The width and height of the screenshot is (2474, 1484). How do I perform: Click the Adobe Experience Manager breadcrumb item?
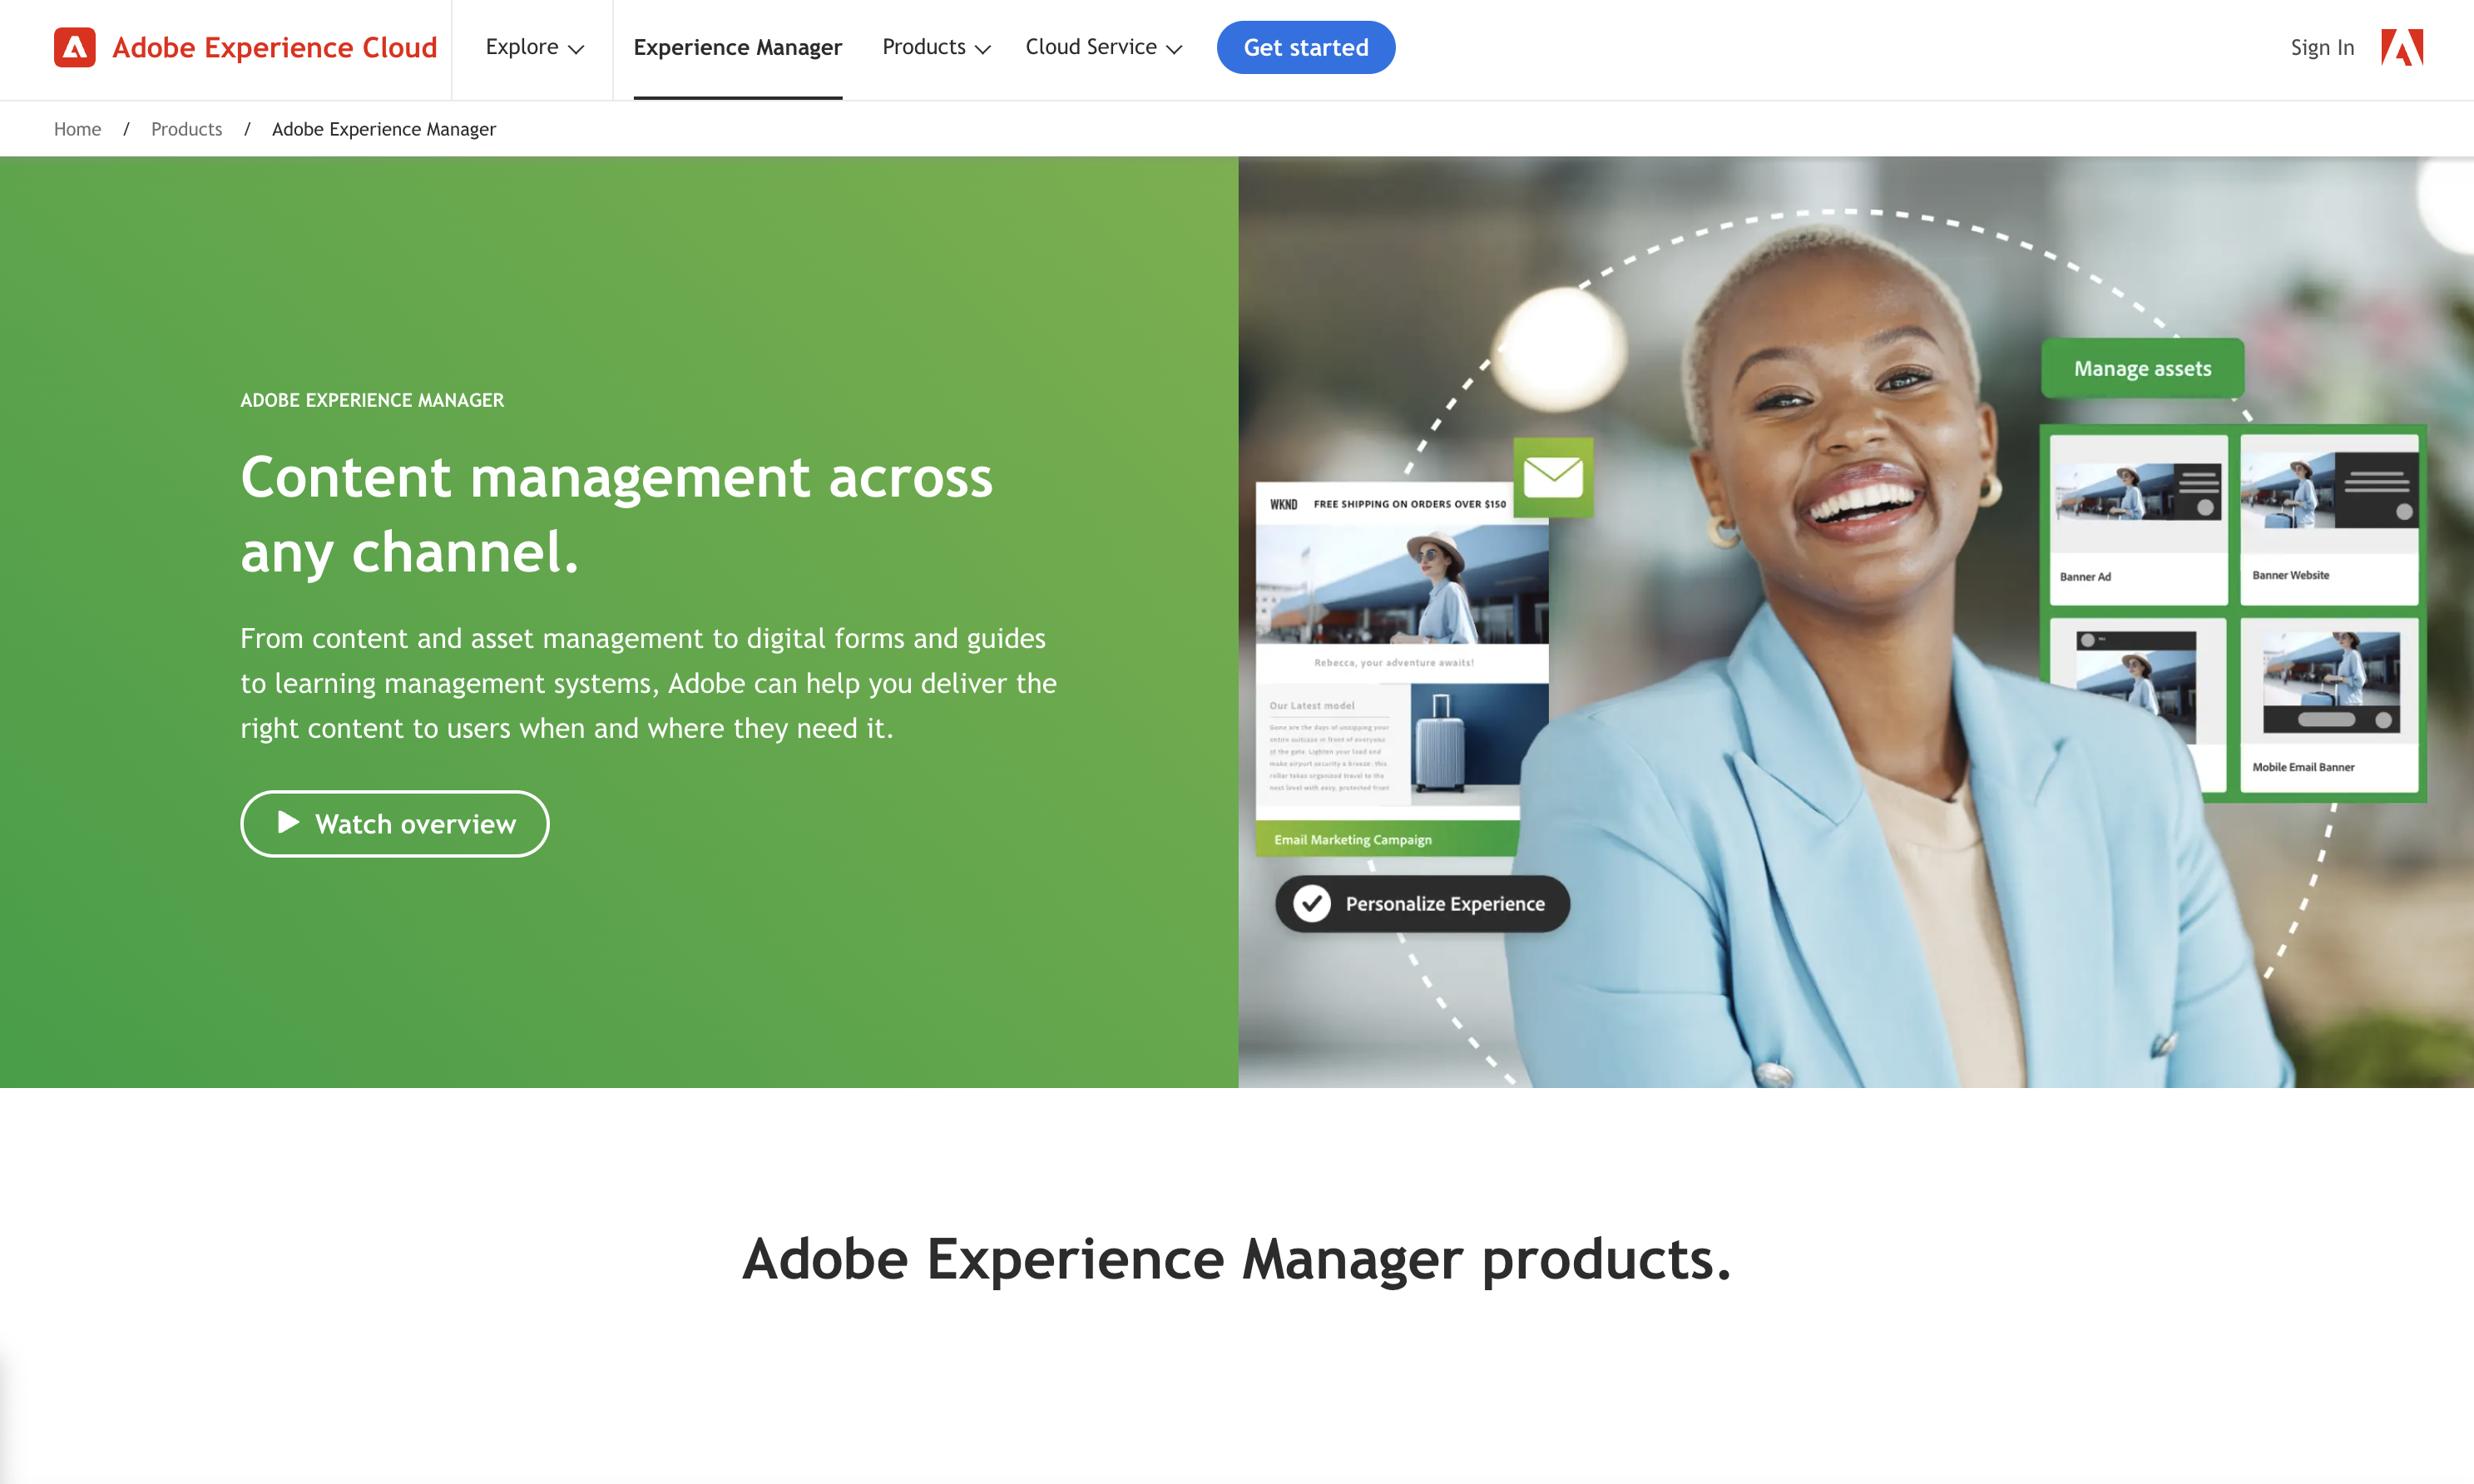(x=383, y=129)
